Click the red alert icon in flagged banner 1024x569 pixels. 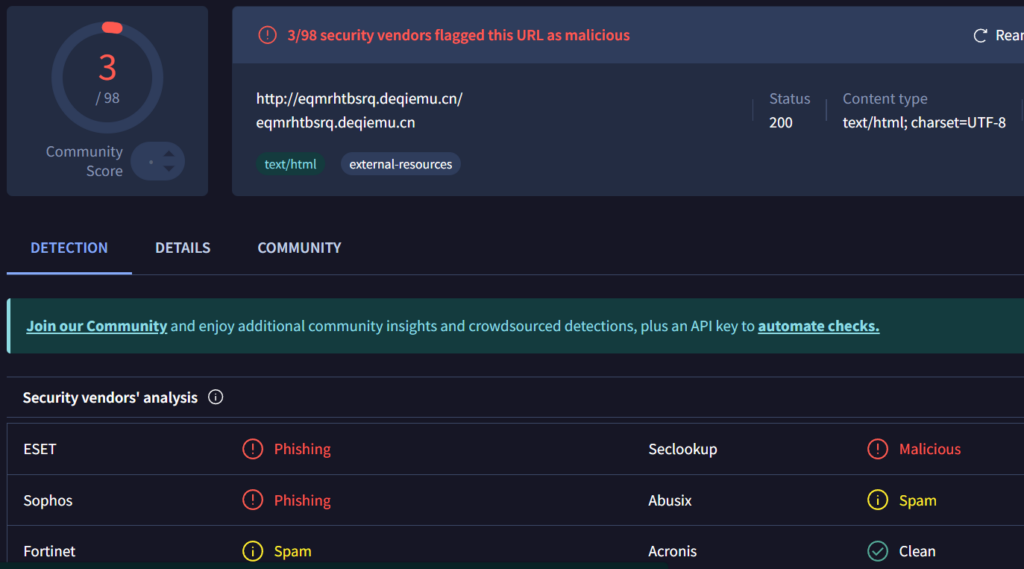tap(267, 35)
